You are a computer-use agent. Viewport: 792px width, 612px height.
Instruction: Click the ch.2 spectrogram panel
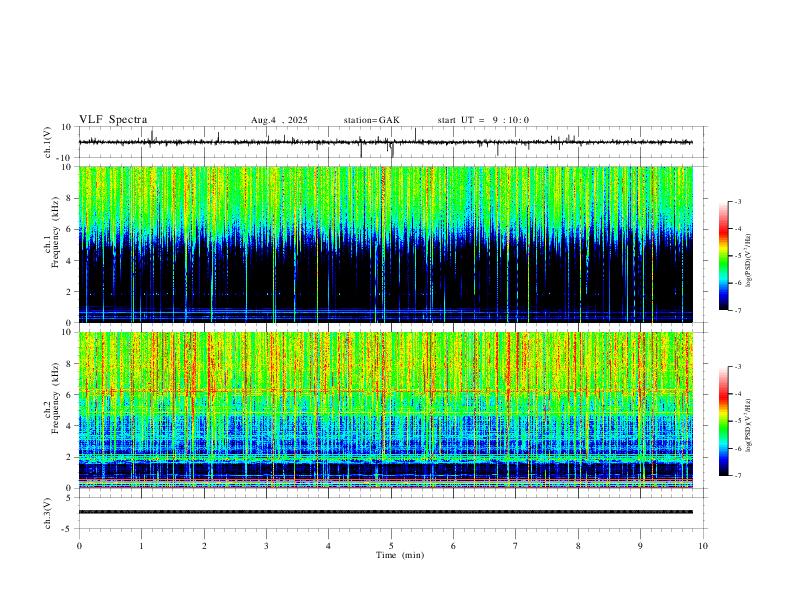(385, 410)
